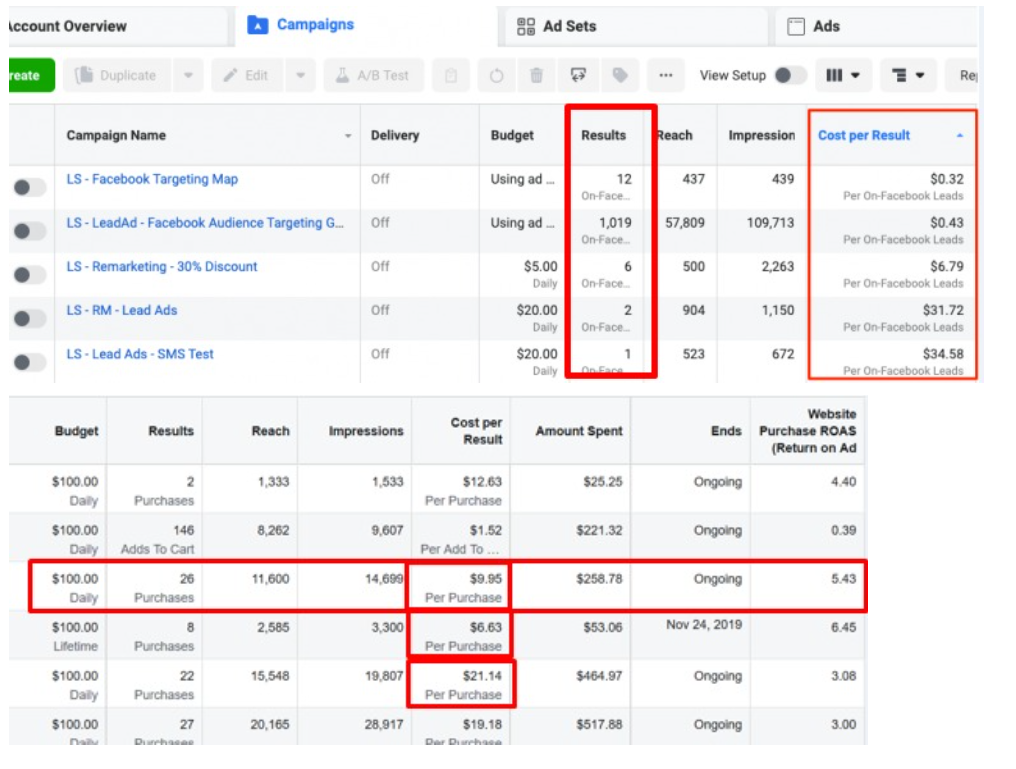
Task: Click the trash delete icon
Action: point(537,75)
